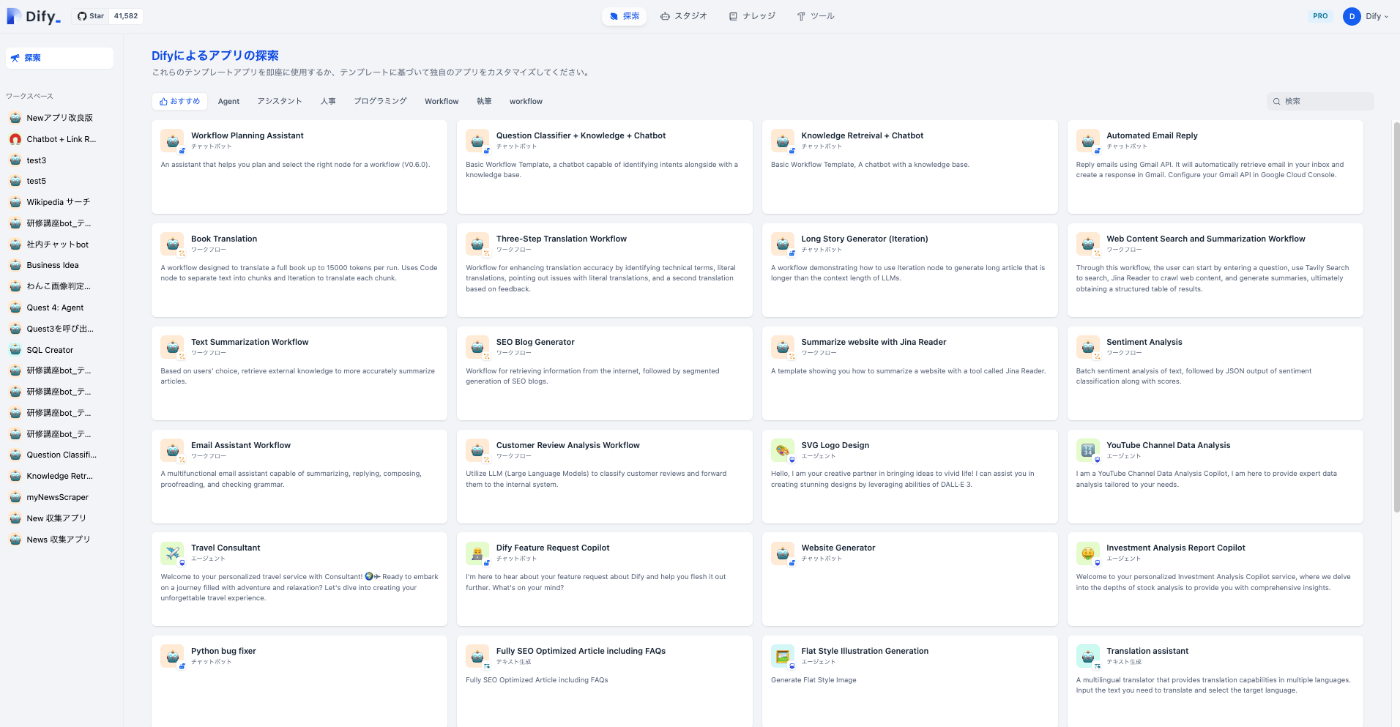
Task: Open test5 in the workspace list
Action: pyautogui.click(x=59, y=181)
